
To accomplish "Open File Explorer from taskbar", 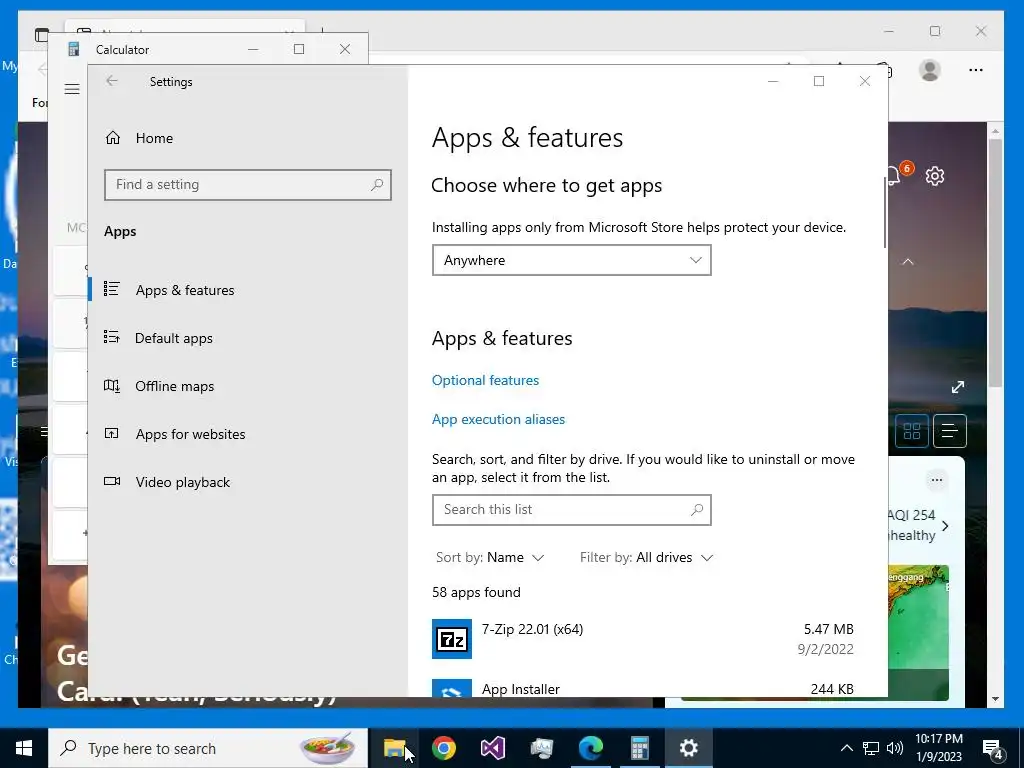I will tap(394, 748).
